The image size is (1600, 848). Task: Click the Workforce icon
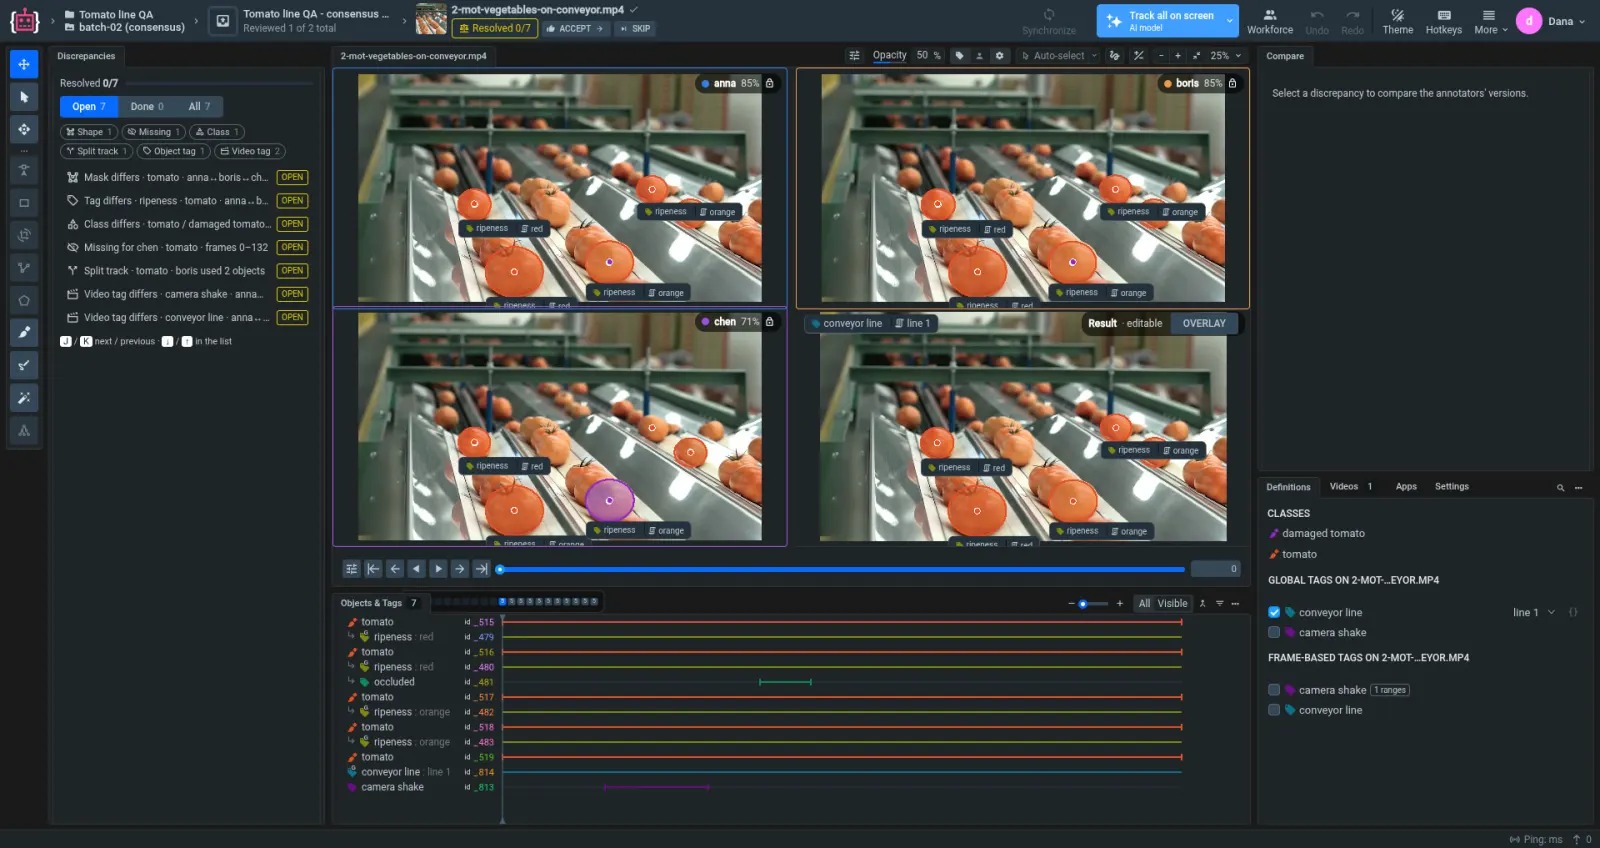(x=1270, y=21)
